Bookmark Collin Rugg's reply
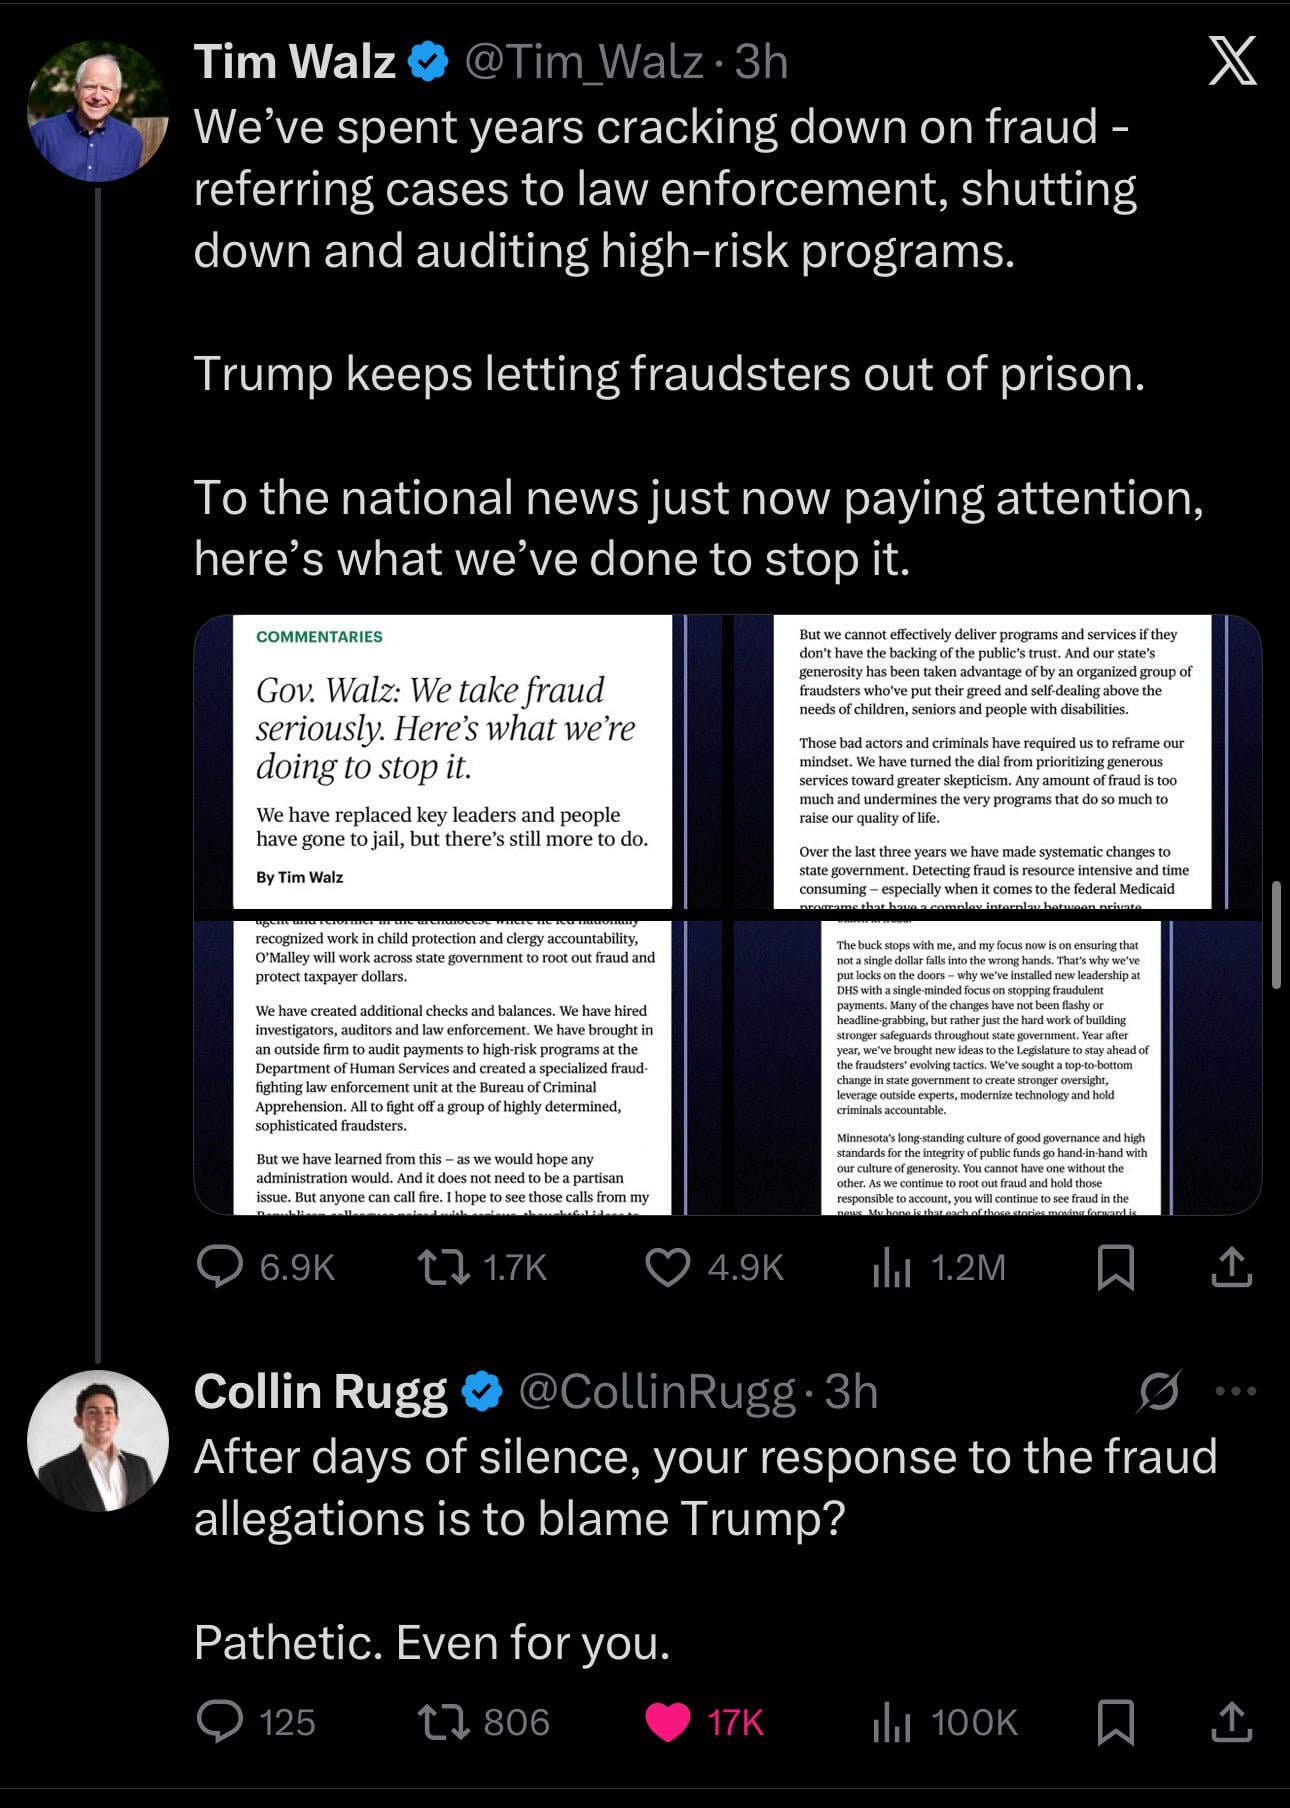The width and height of the screenshot is (1290, 1808). point(1115,1721)
